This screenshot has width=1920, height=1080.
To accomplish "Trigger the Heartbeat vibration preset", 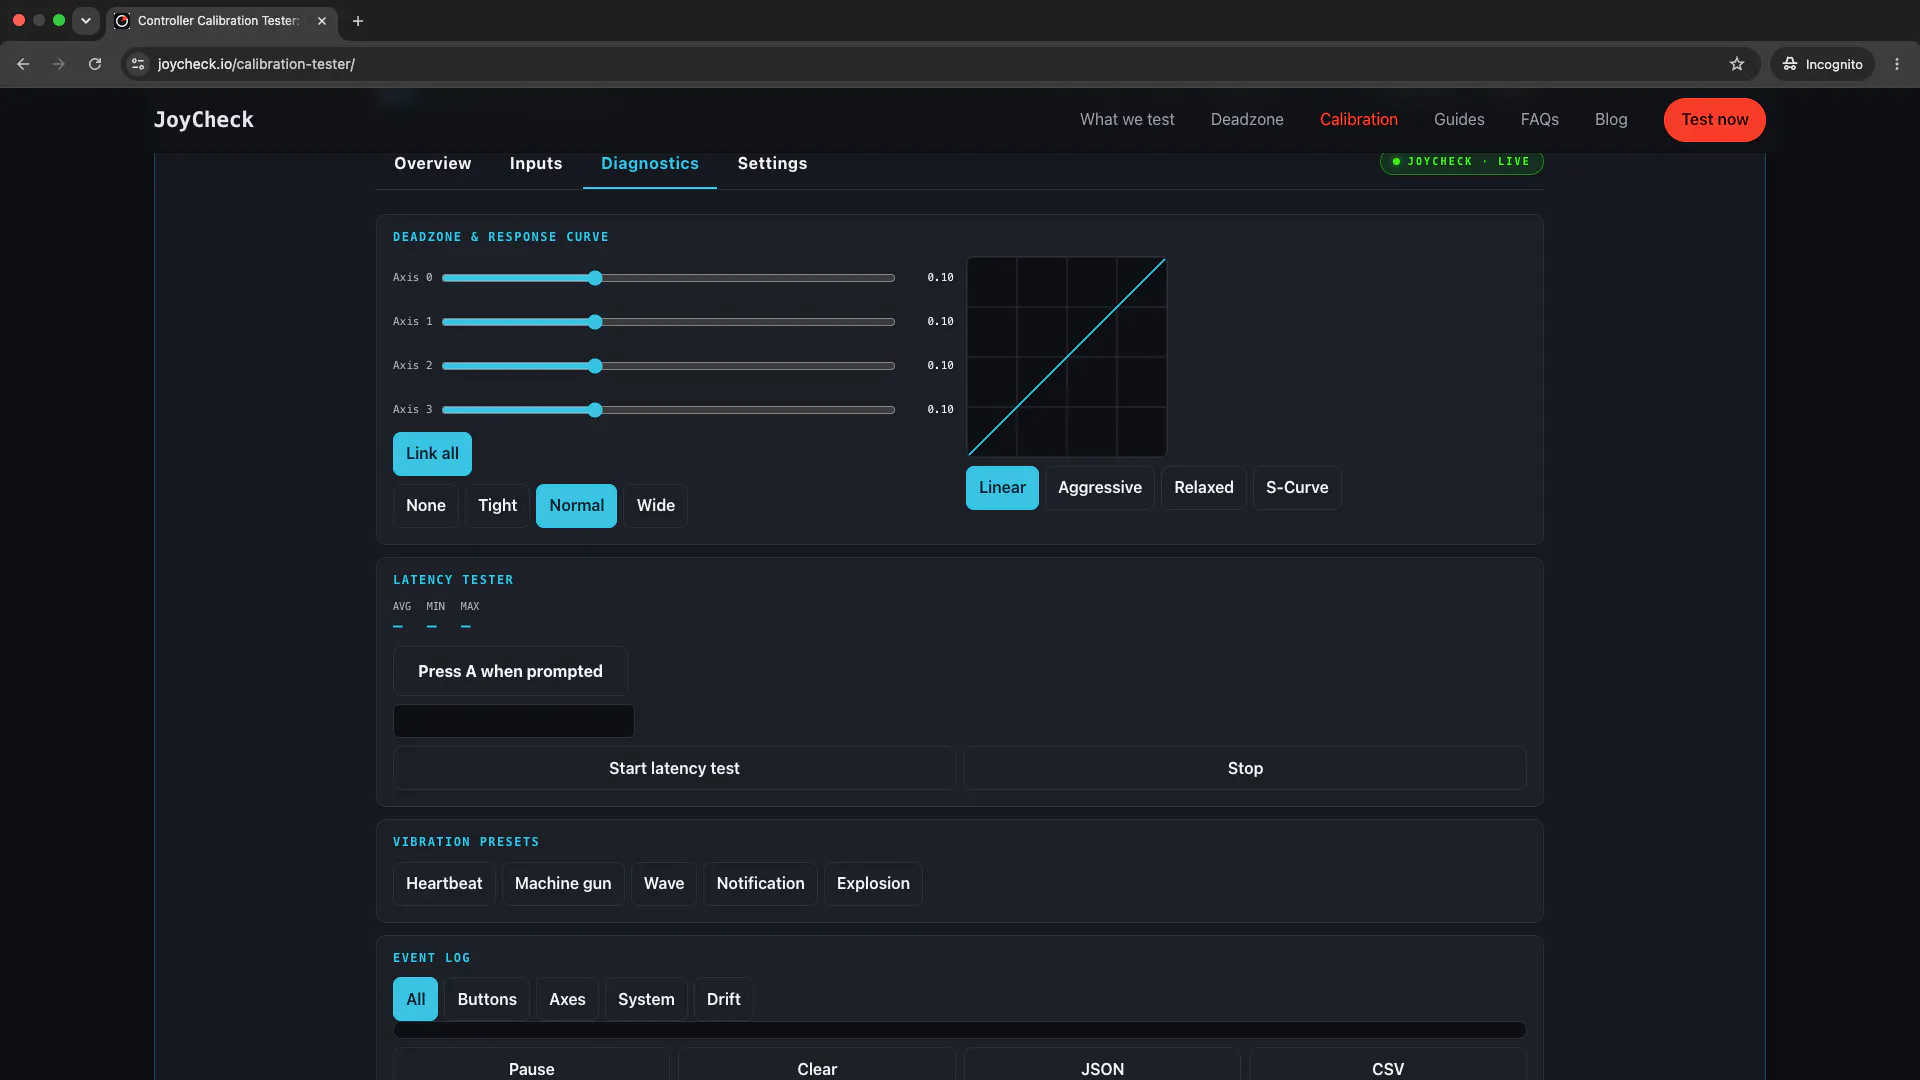I will [x=444, y=884].
